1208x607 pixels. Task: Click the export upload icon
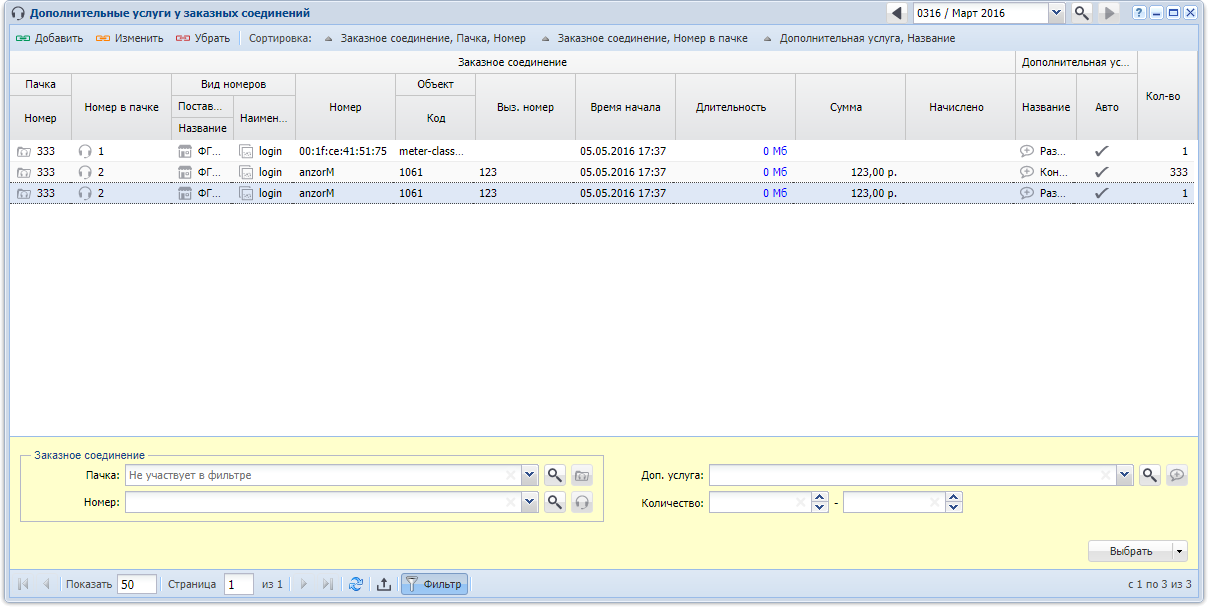[x=383, y=584]
